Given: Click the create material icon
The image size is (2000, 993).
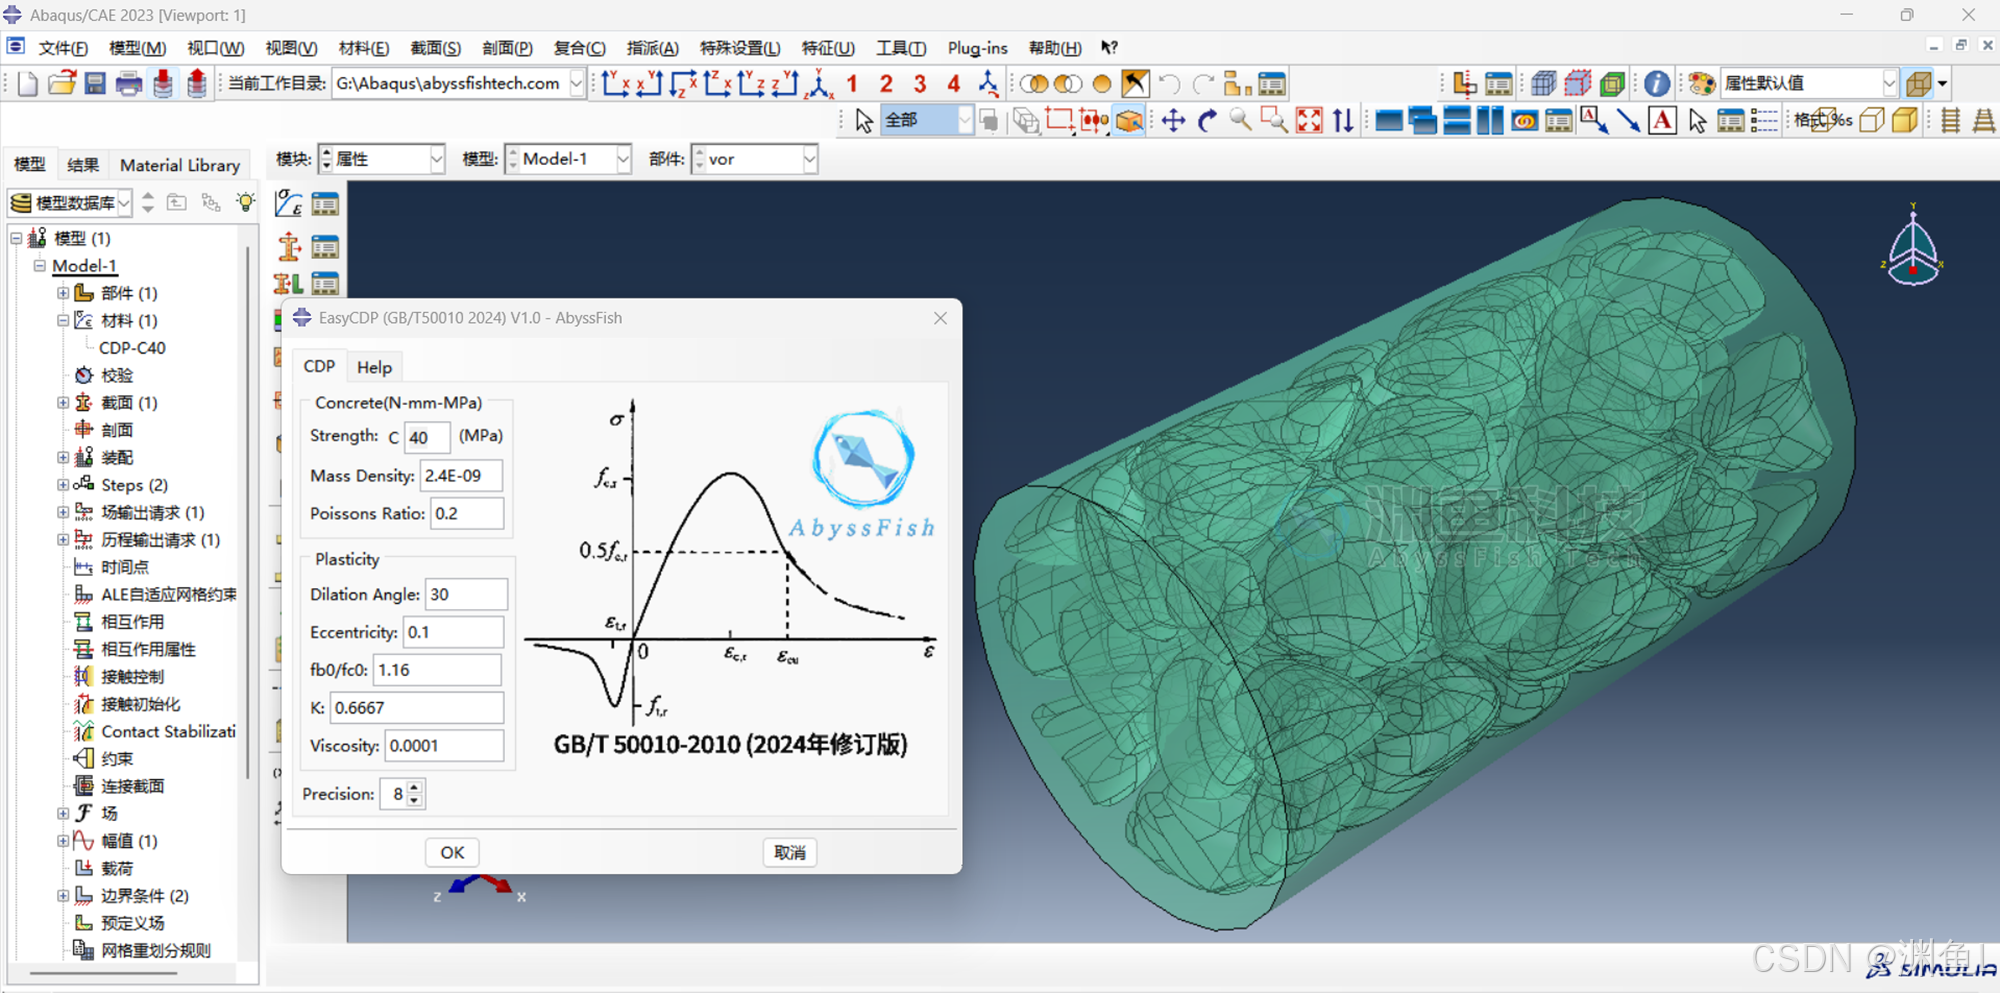Looking at the screenshot, I should tap(289, 205).
